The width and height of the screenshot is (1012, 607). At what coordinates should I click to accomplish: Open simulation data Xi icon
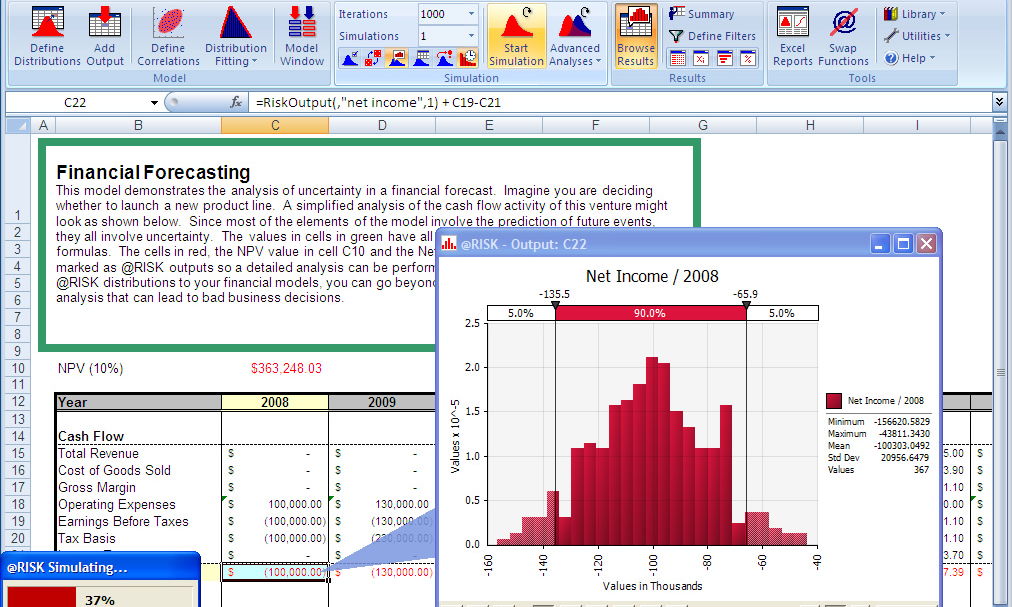click(701, 59)
